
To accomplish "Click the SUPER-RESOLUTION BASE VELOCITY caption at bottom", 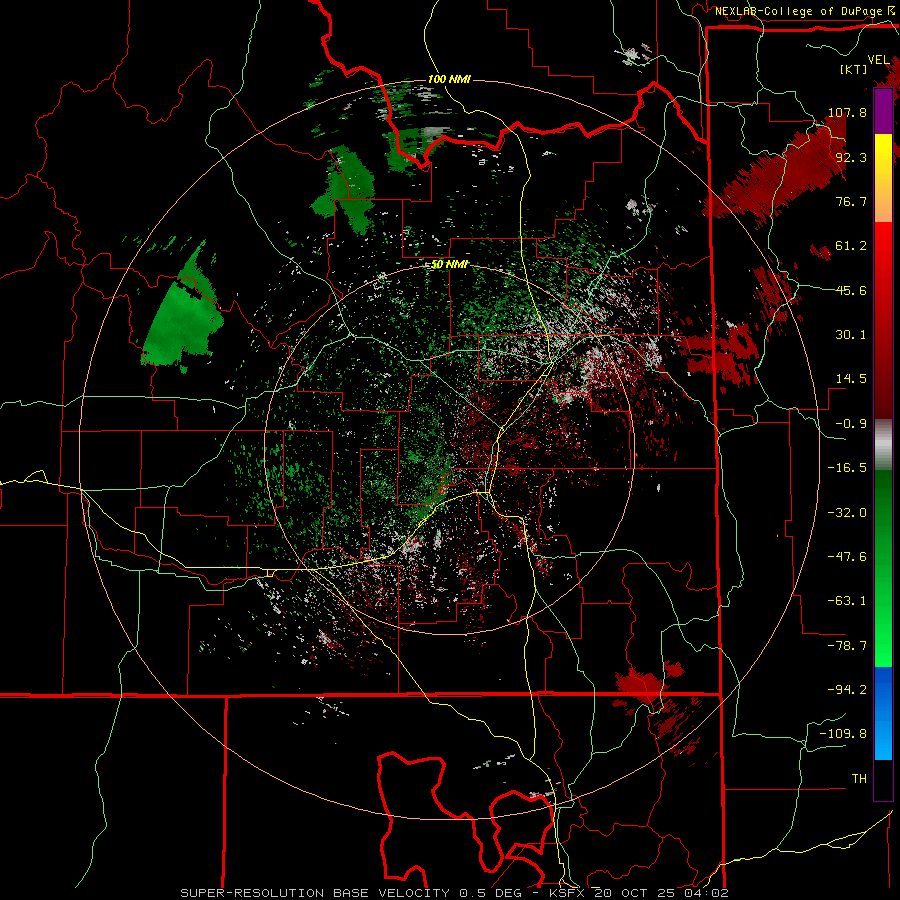I will (454, 893).
